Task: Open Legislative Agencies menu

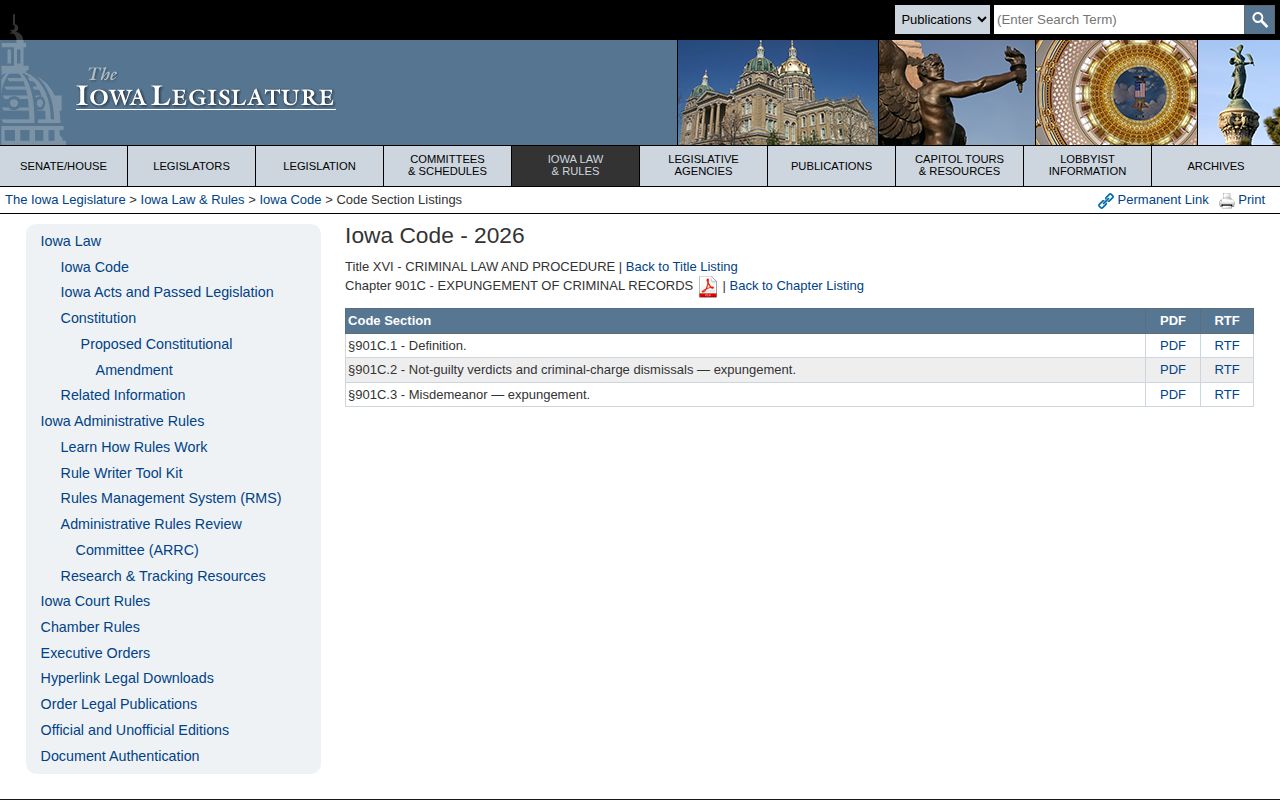Action: pyautogui.click(x=703, y=166)
